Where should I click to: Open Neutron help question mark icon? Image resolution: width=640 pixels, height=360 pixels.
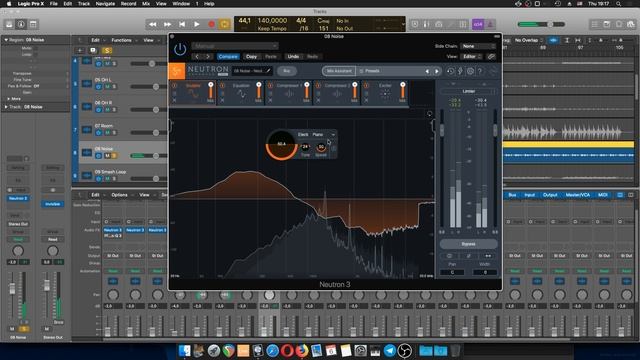click(x=480, y=71)
